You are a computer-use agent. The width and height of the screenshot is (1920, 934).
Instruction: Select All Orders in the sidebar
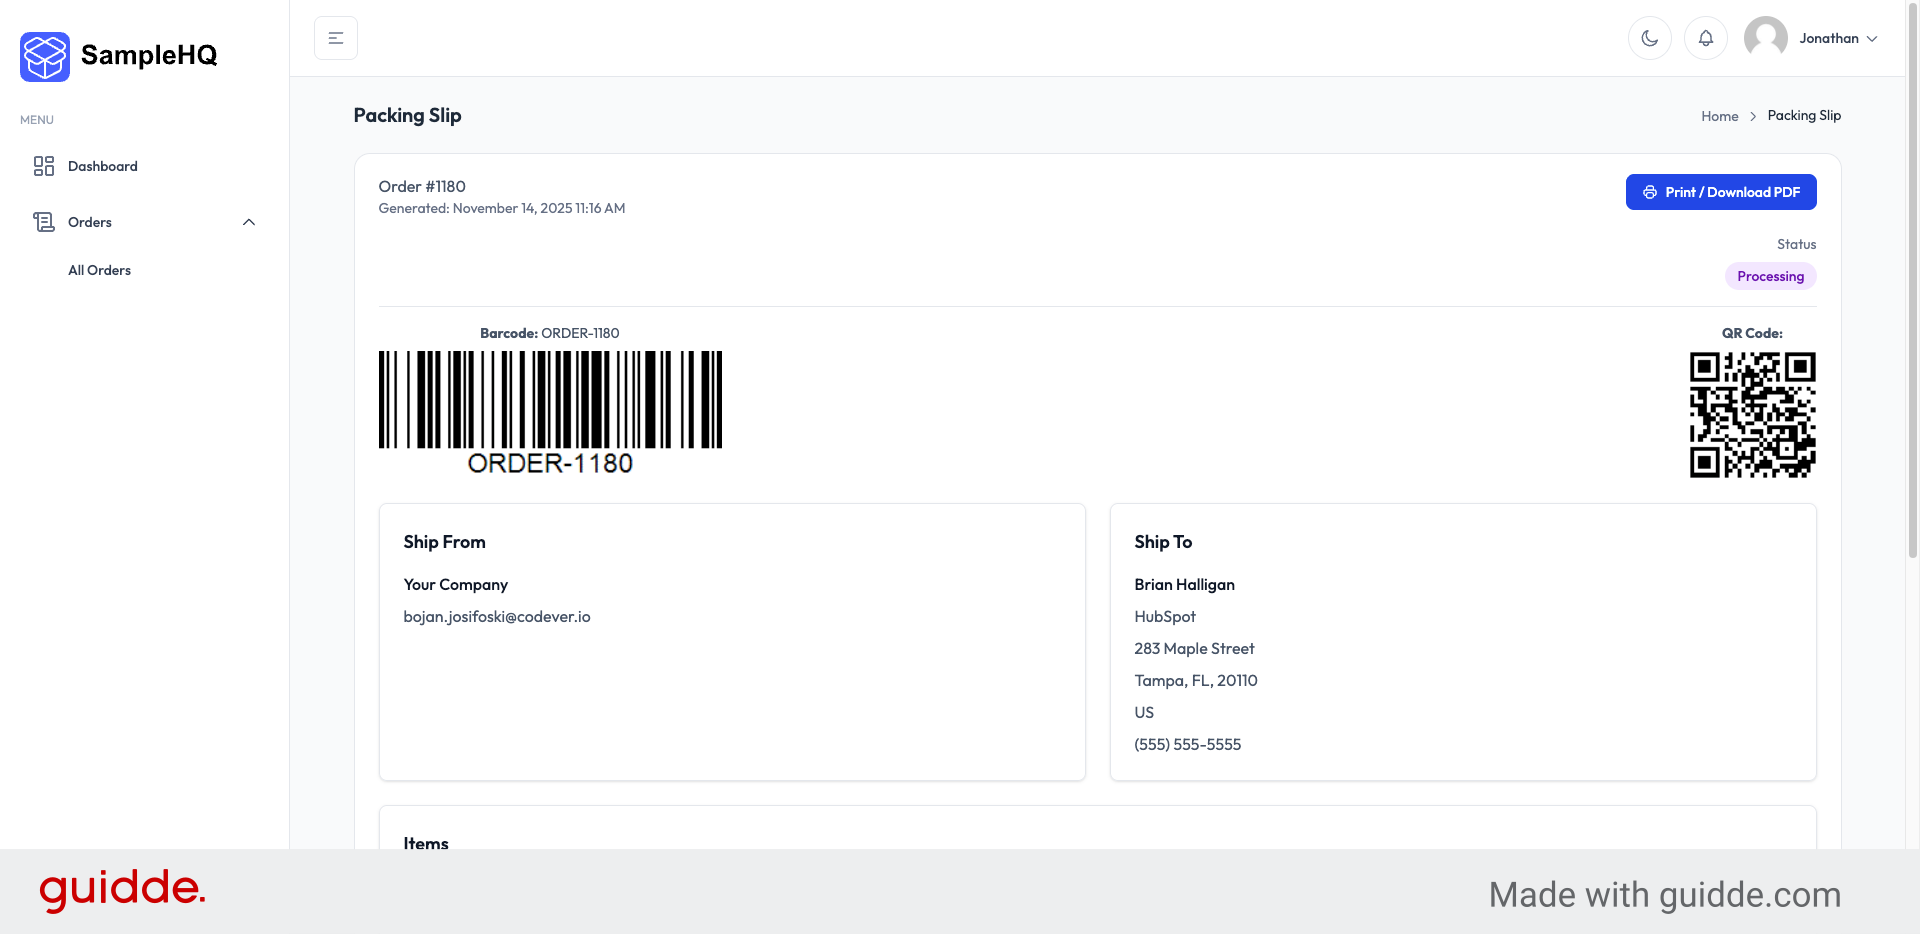pyautogui.click(x=99, y=270)
